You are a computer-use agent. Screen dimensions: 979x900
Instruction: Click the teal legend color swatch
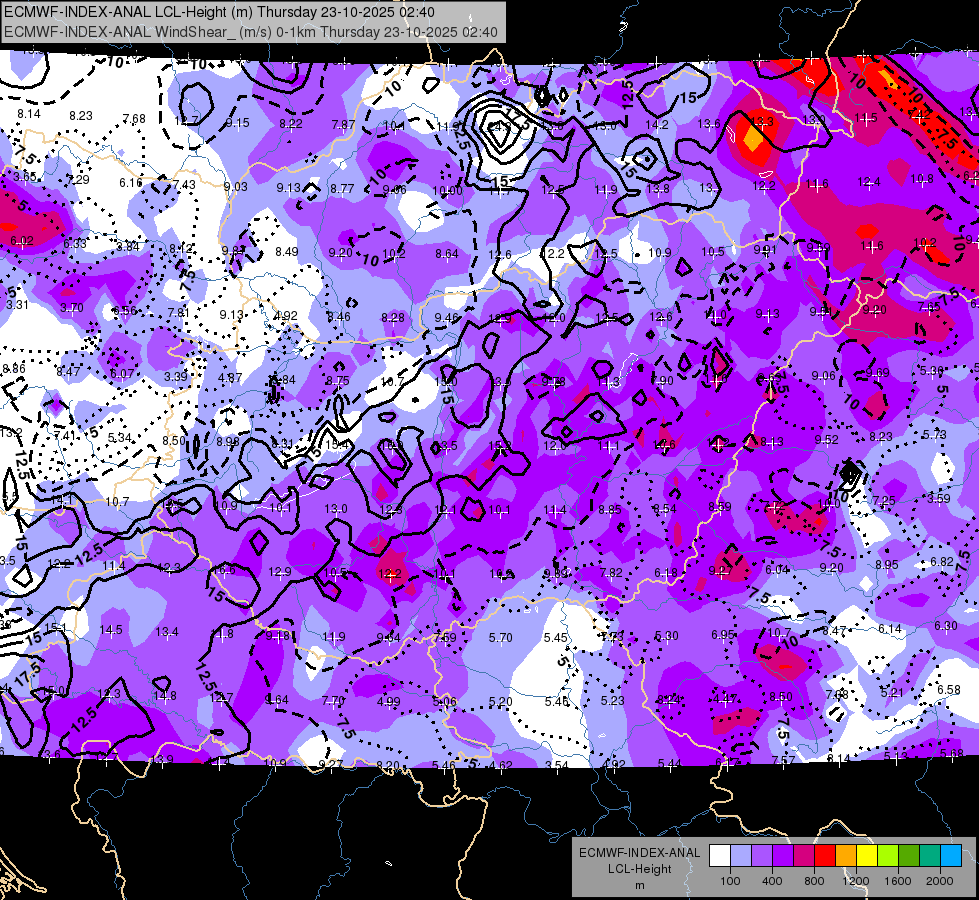coord(930,856)
